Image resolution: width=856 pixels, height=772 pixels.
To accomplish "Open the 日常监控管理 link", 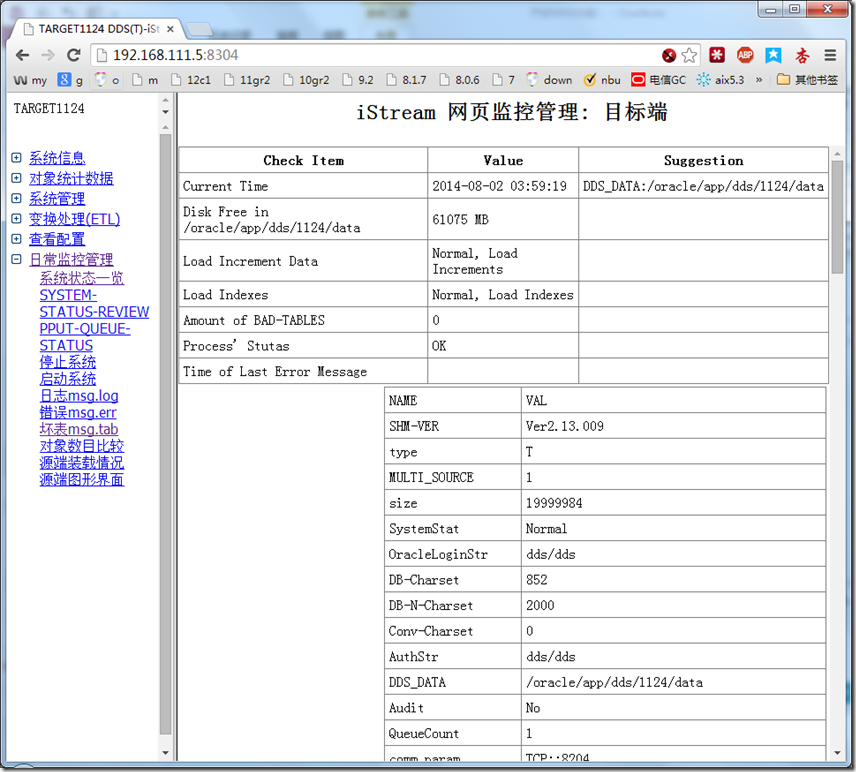I will (x=71, y=259).
